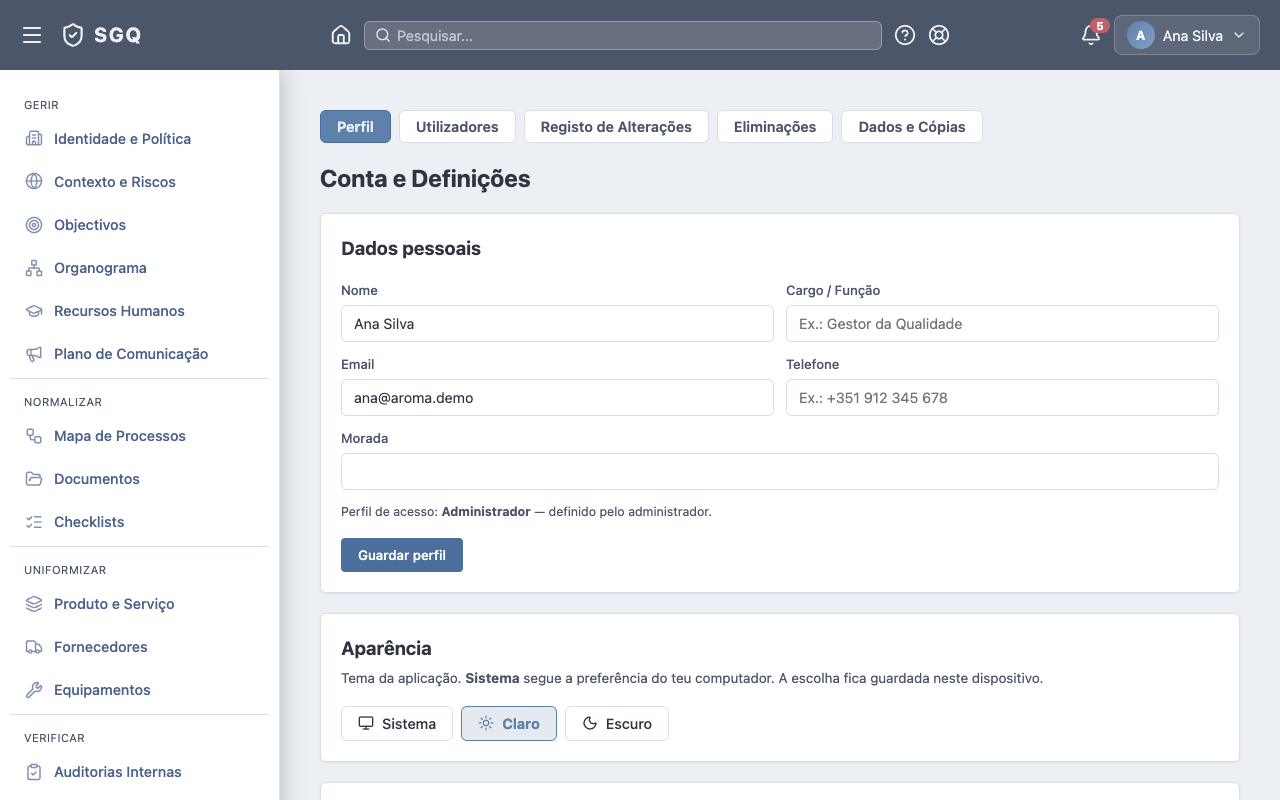Click Contexto e Riscos globe icon
The width and height of the screenshot is (1280, 800).
[x=34, y=182]
